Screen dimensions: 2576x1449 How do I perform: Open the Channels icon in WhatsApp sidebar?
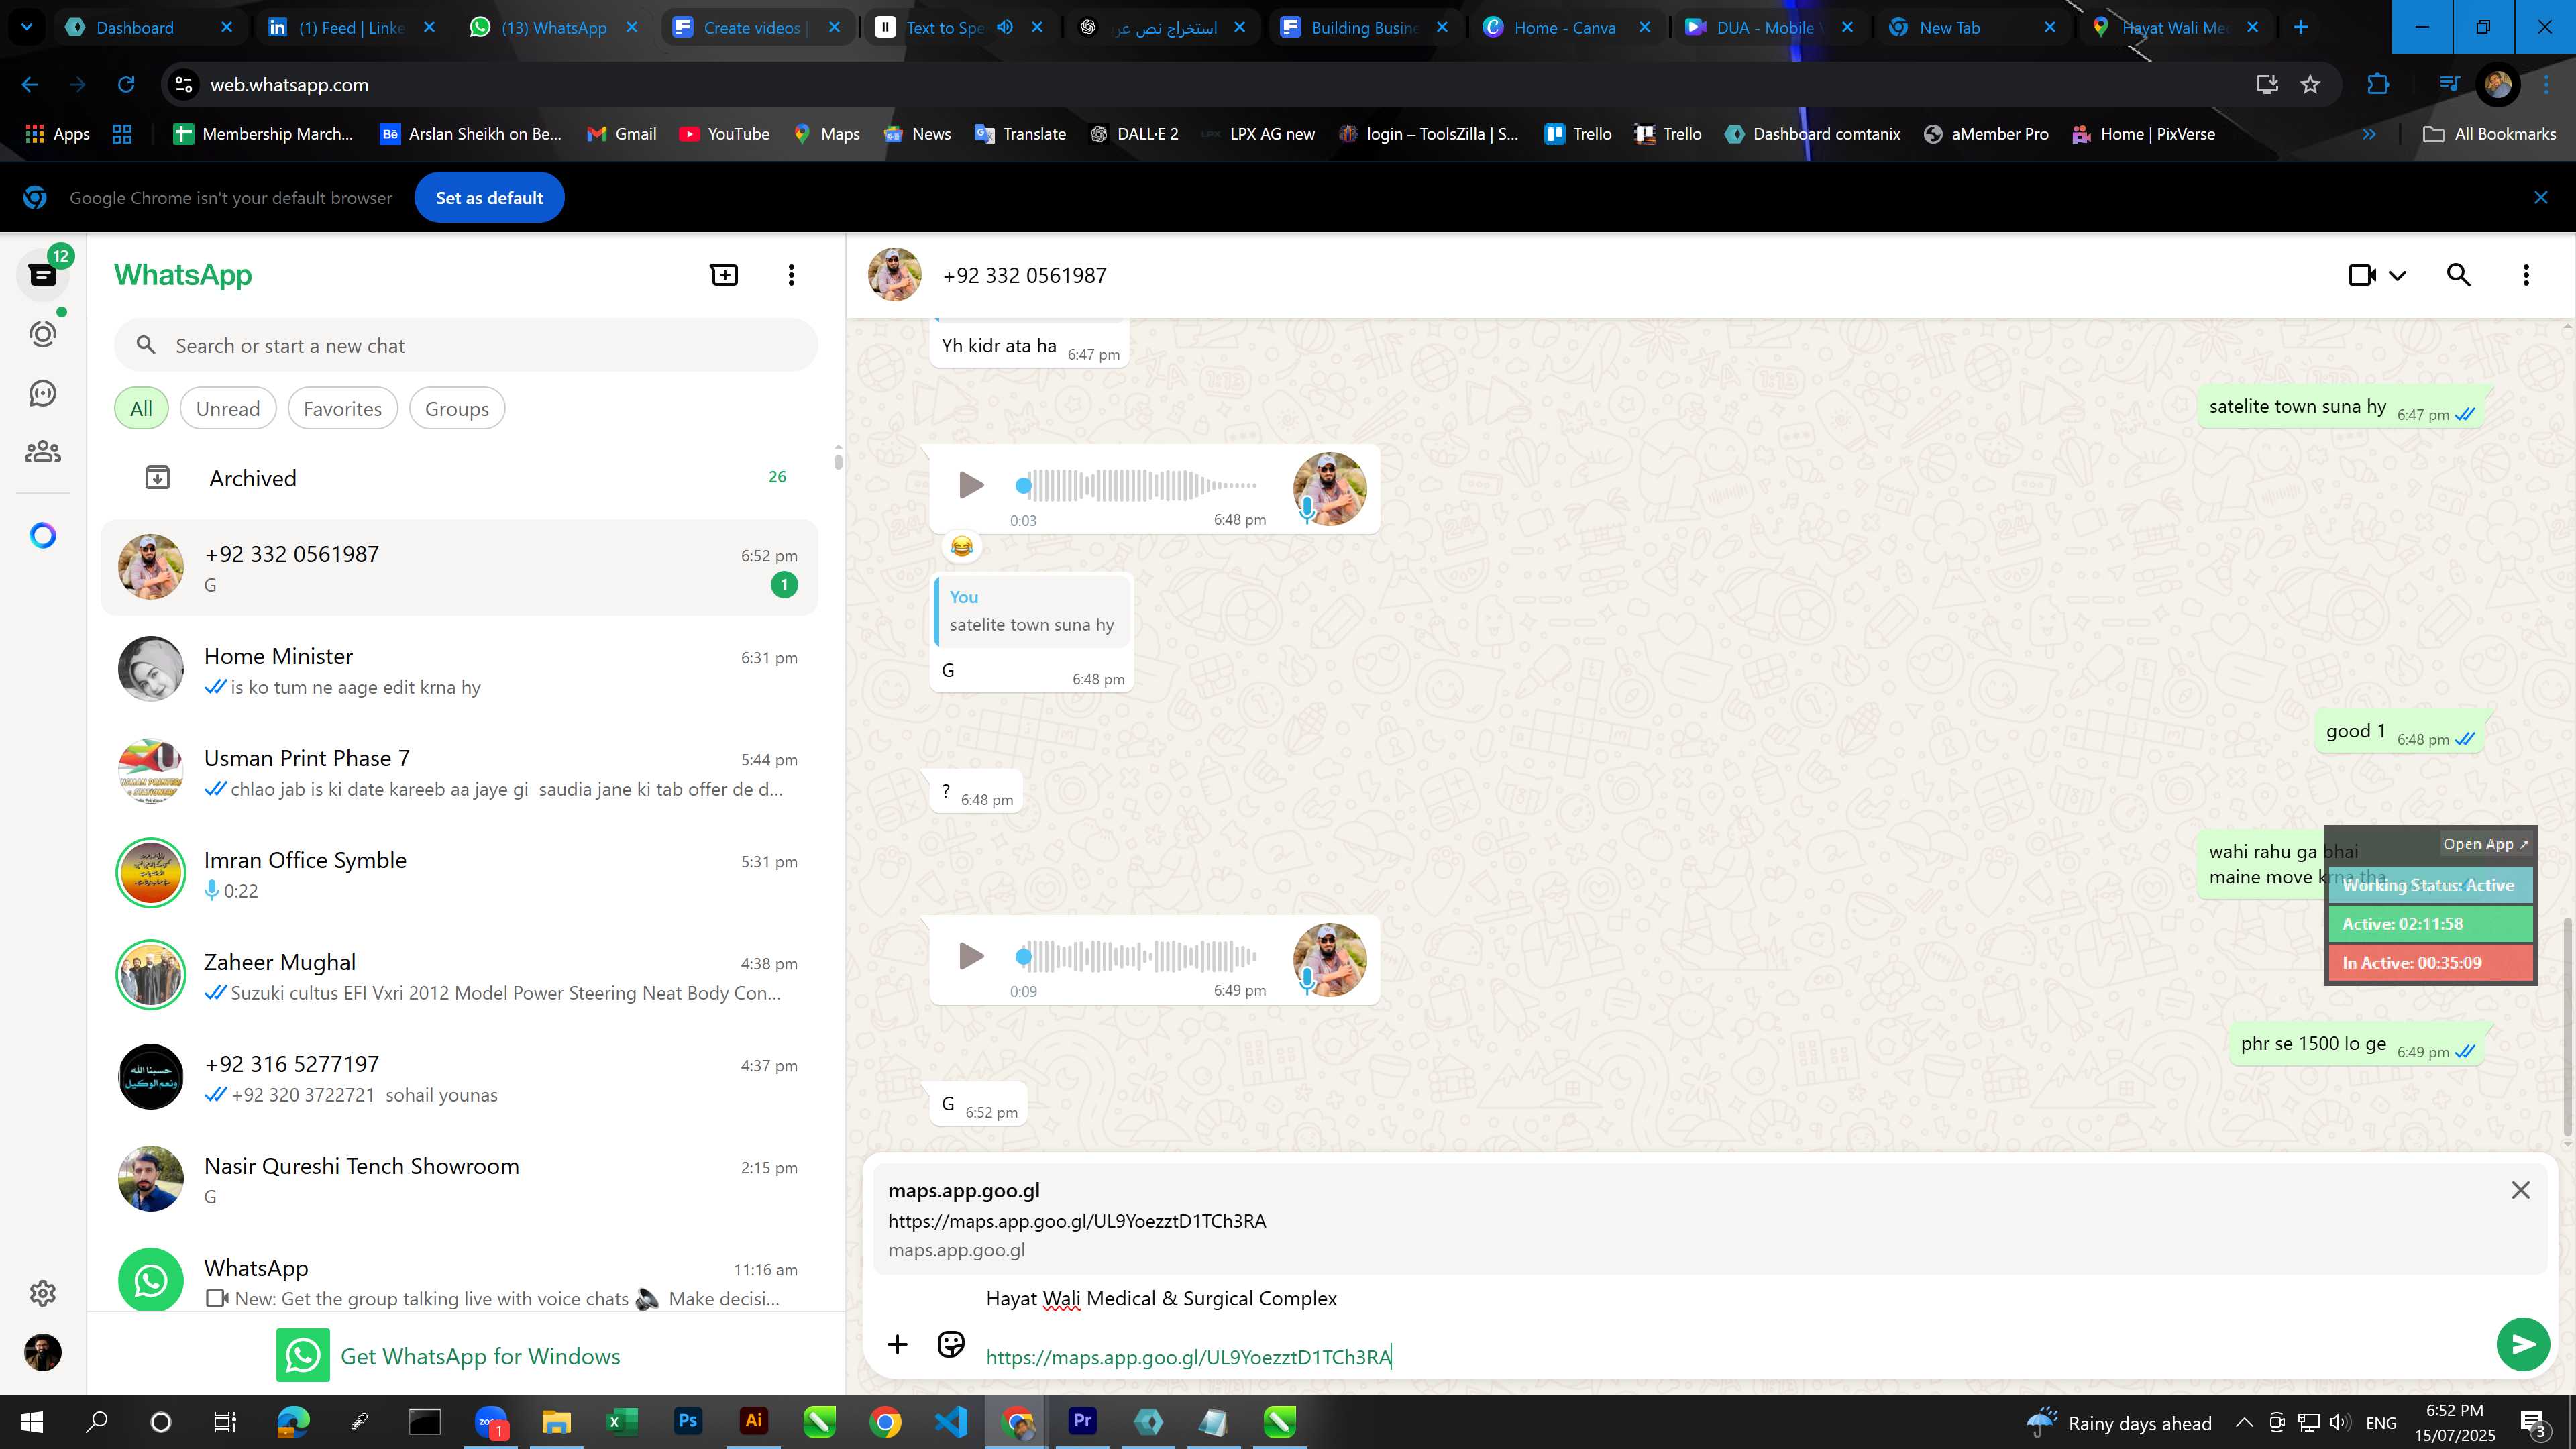[x=42, y=393]
